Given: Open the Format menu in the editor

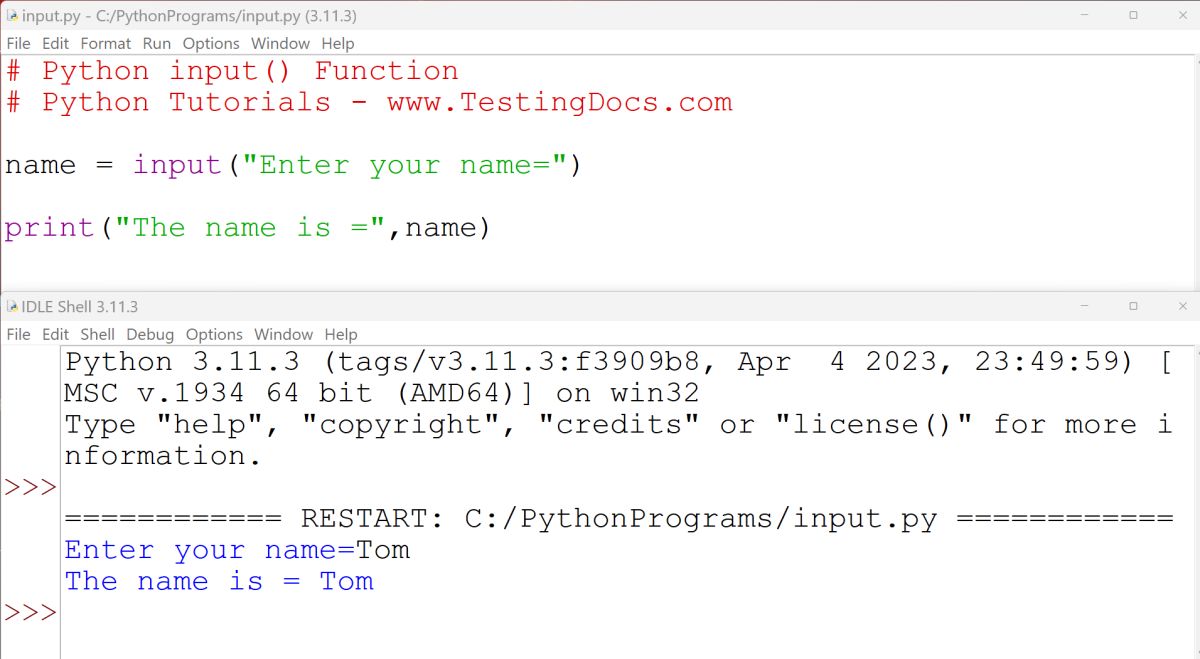Looking at the screenshot, I should [105, 43].
